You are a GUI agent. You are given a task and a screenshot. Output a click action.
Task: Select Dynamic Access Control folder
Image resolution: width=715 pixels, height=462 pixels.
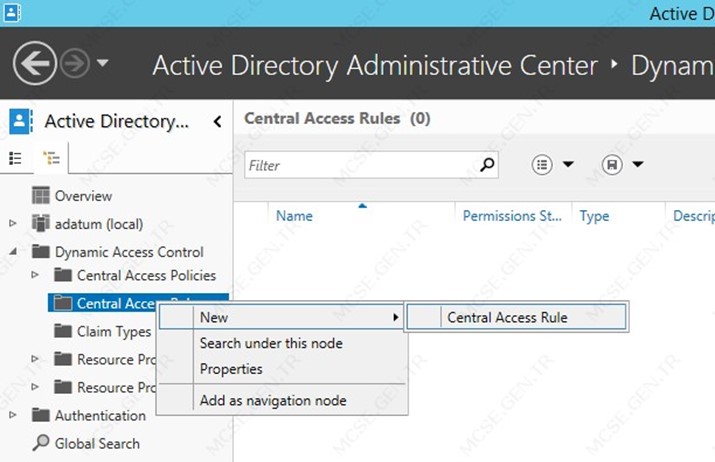(129, 252)
